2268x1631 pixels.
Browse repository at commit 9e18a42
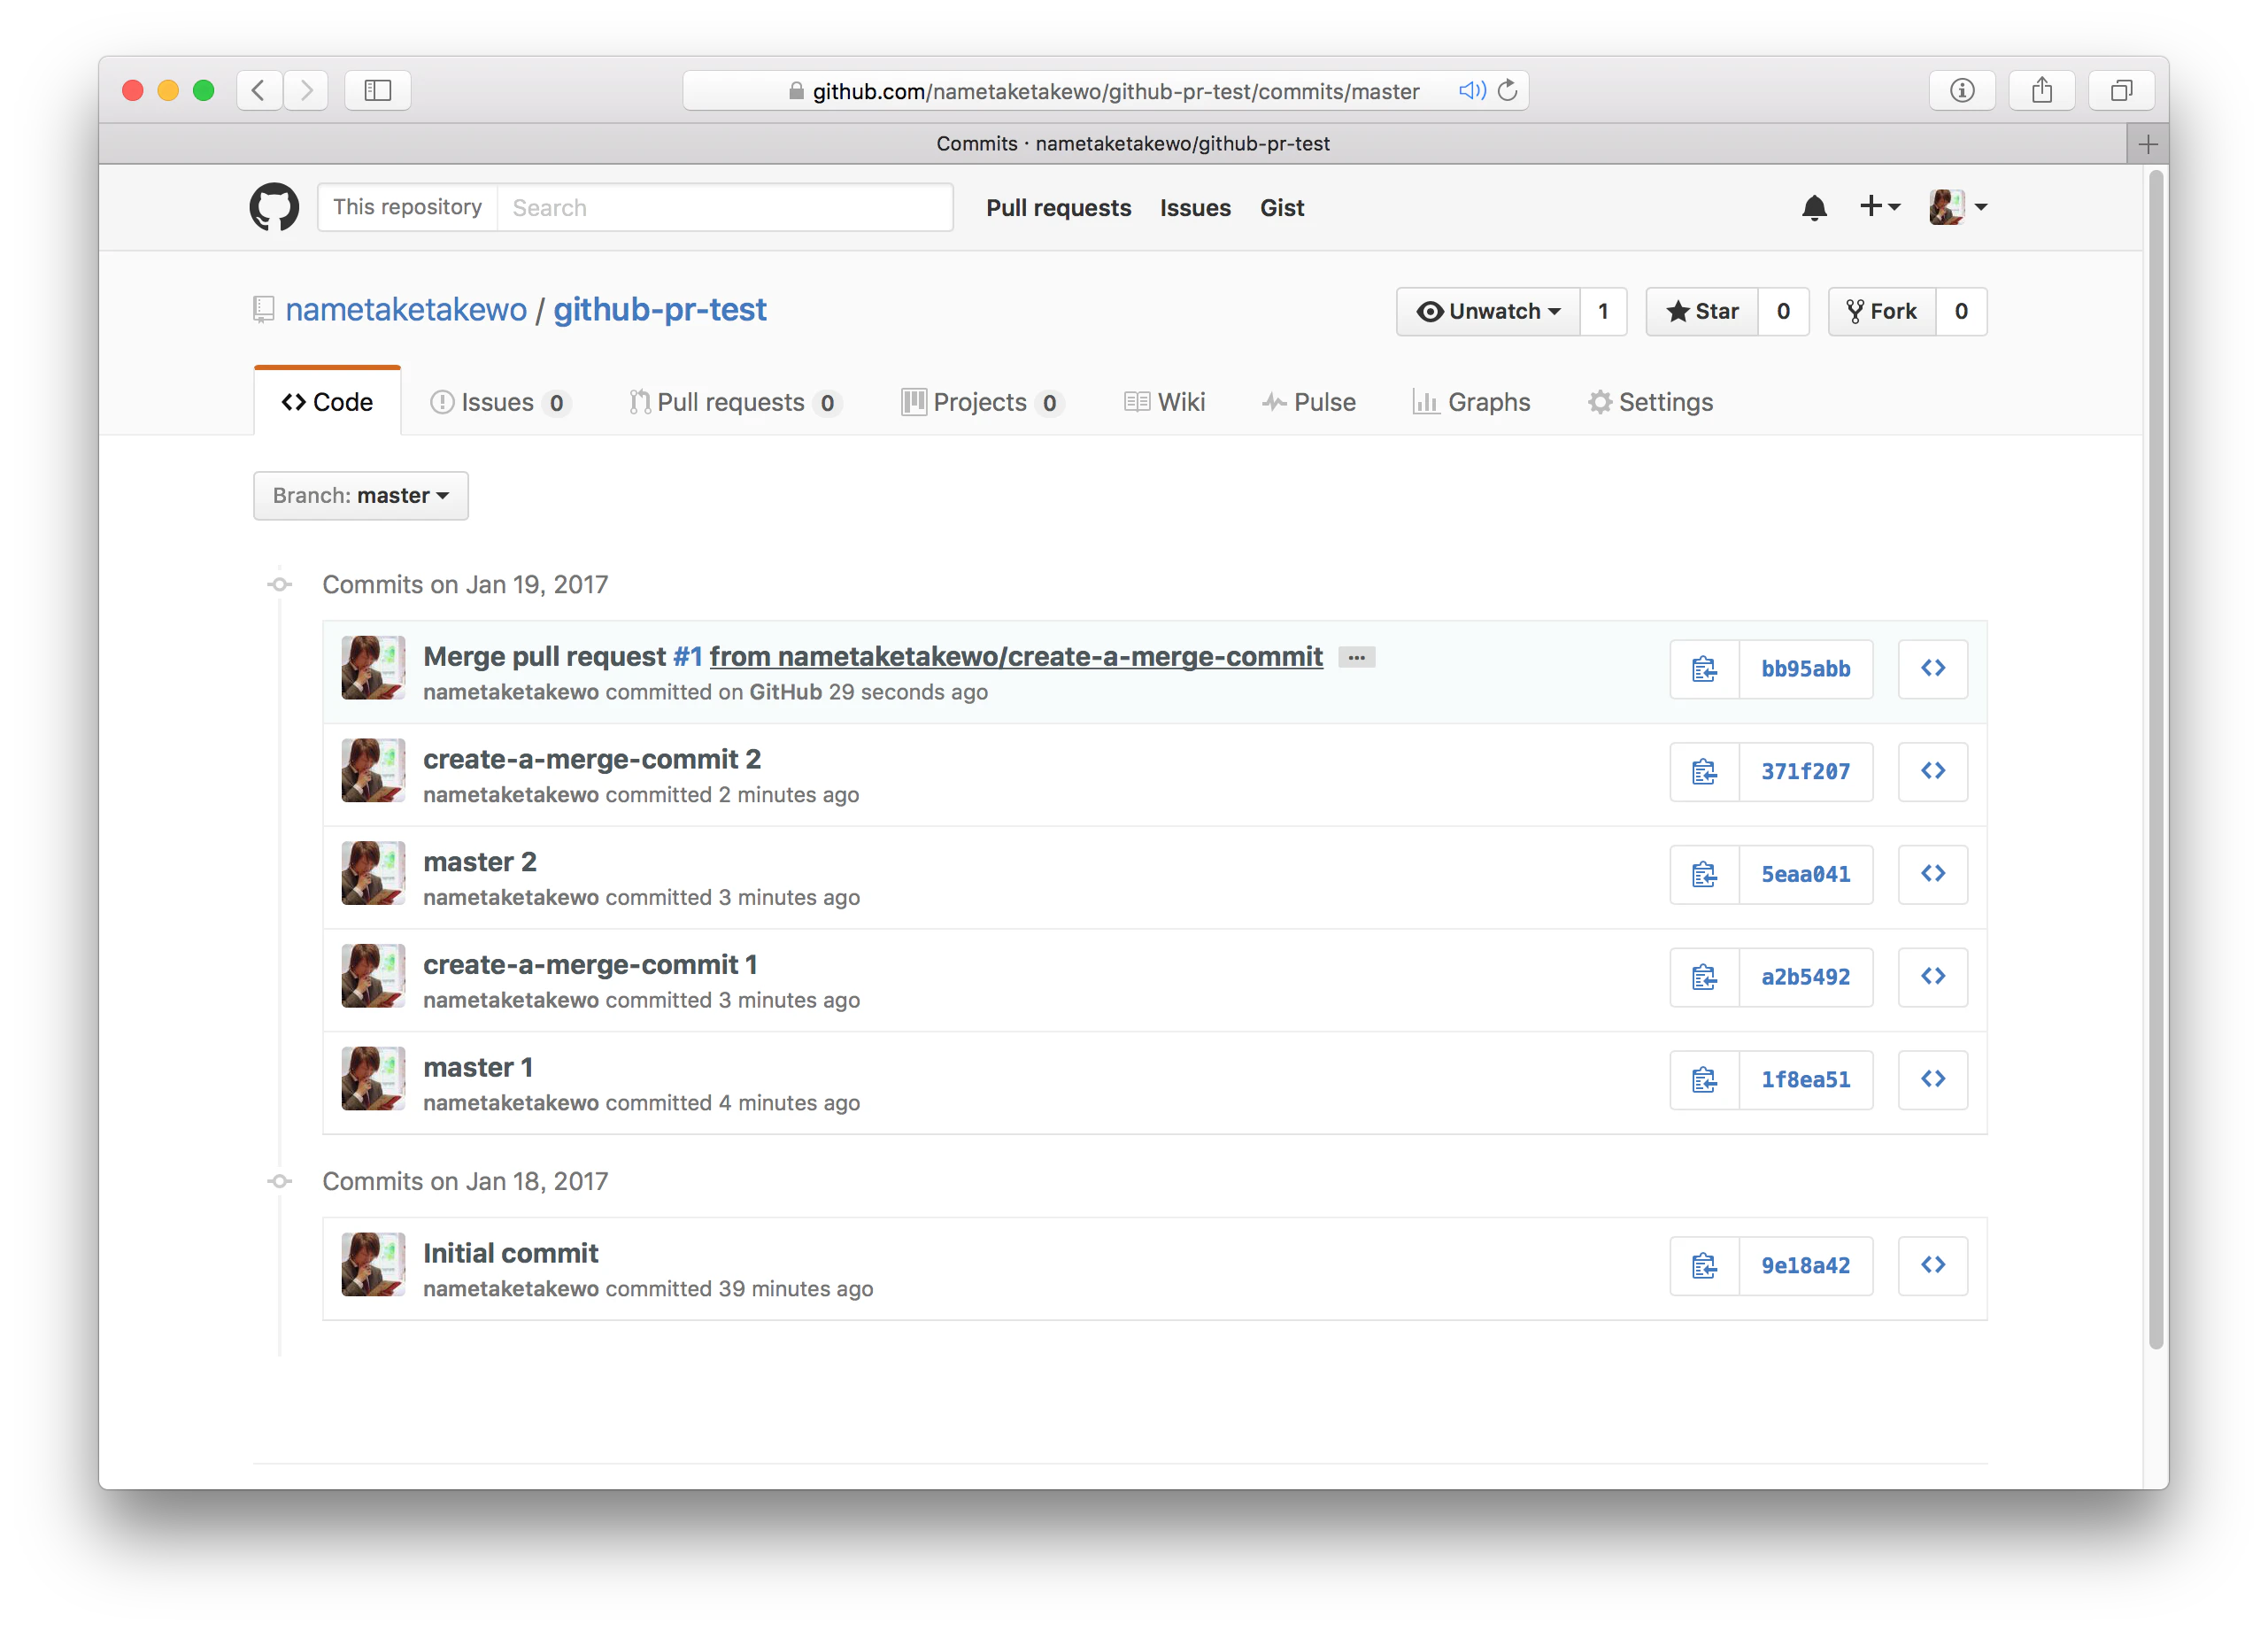click(1933, 1266)
